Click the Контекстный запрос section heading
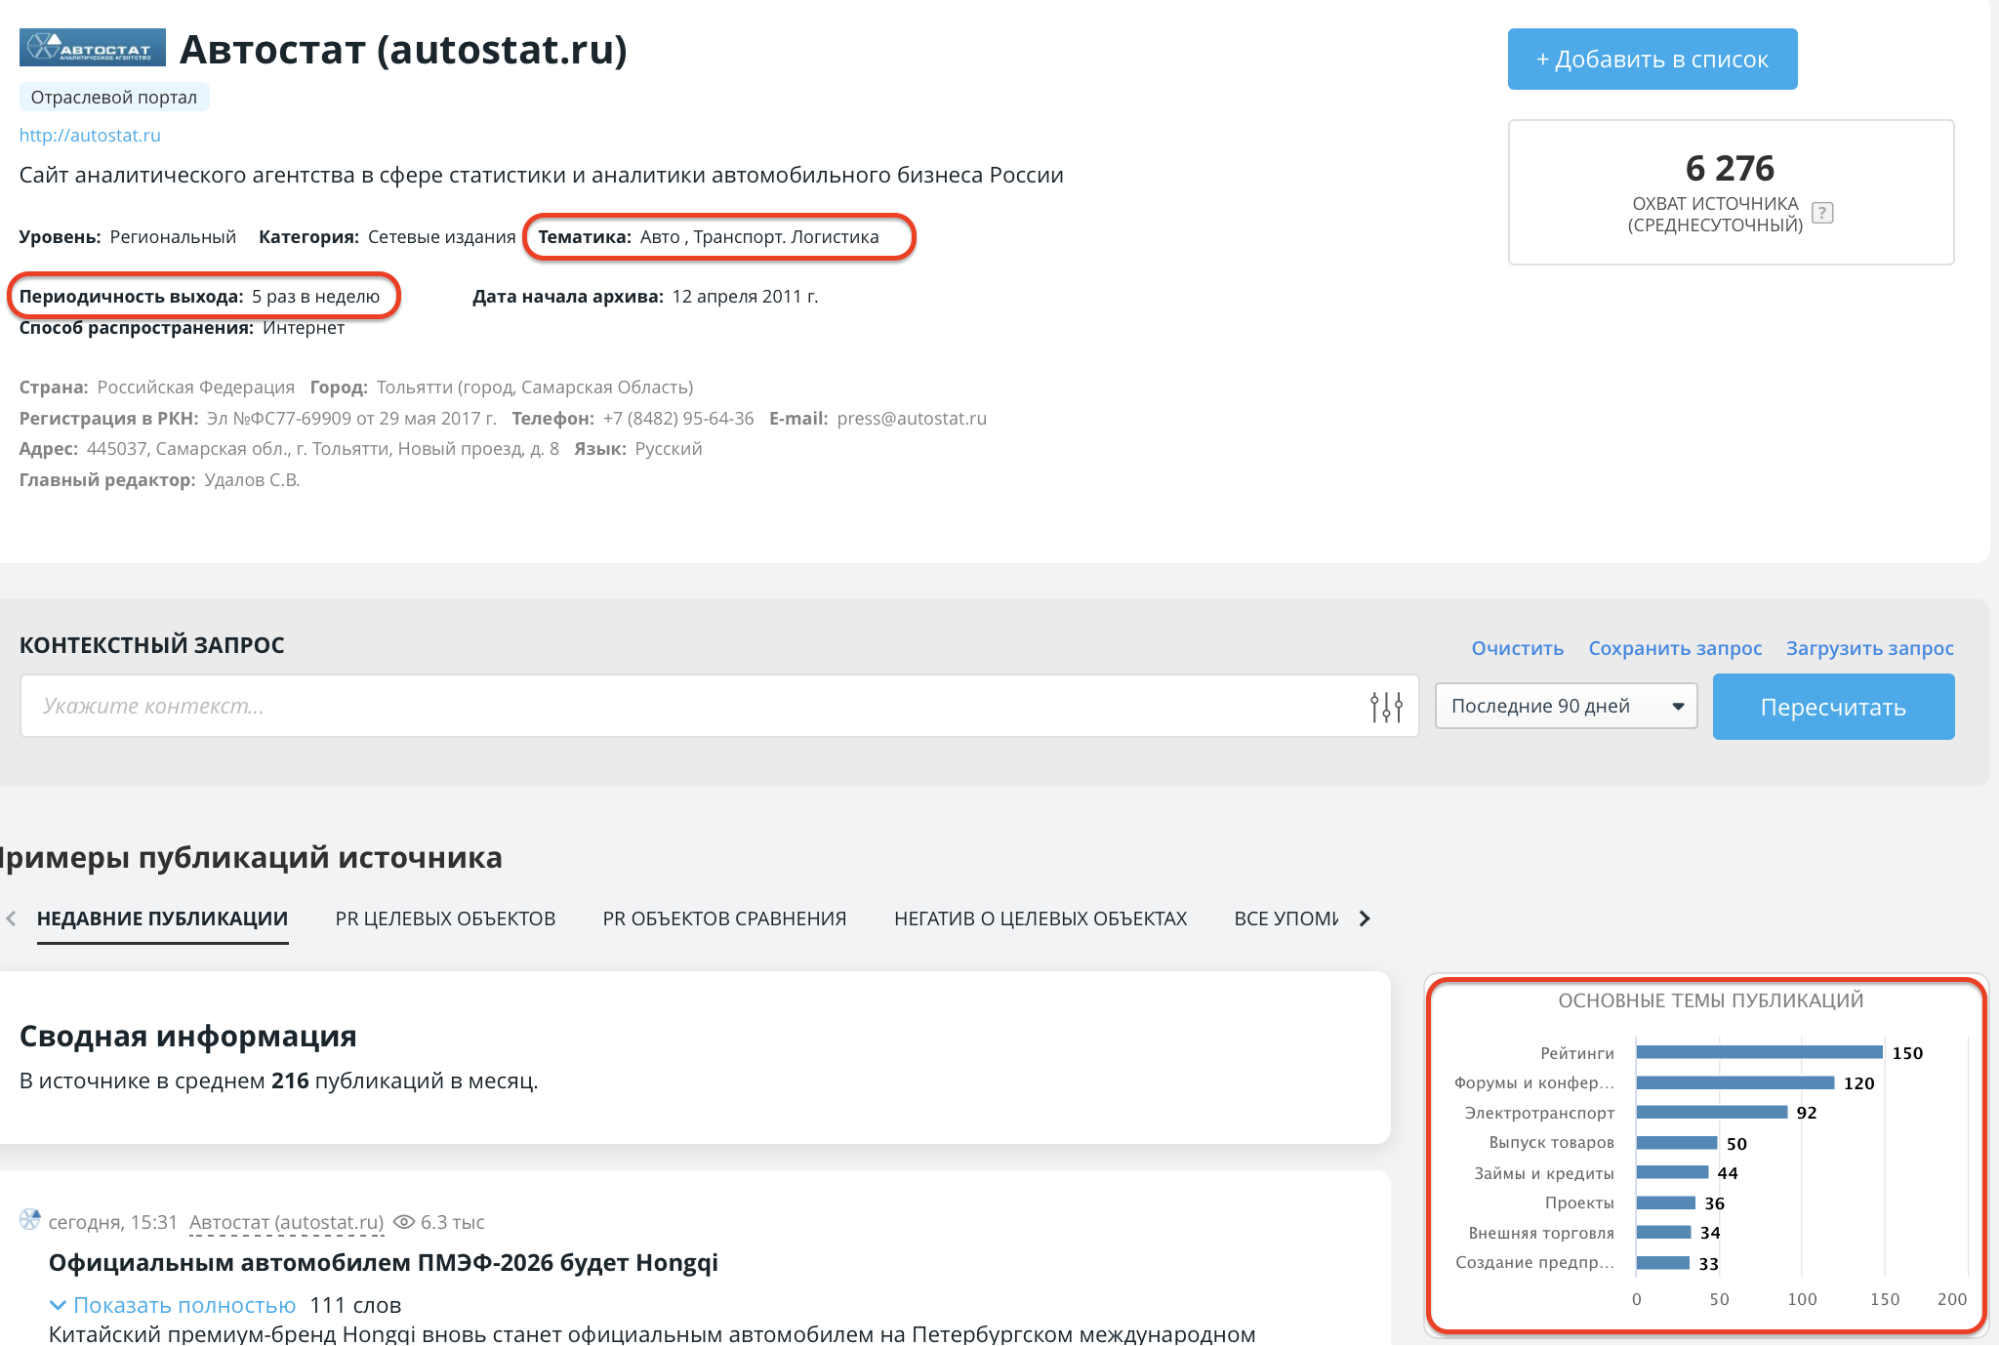 click(x=152, y=645)
